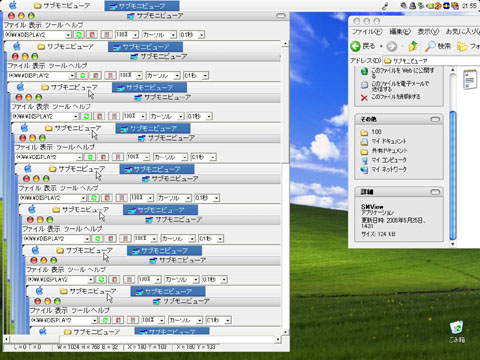Click the red icon after refresh in top toolbar
The width and height of the screenshot is (480, 360).
(x=92, y=35)
